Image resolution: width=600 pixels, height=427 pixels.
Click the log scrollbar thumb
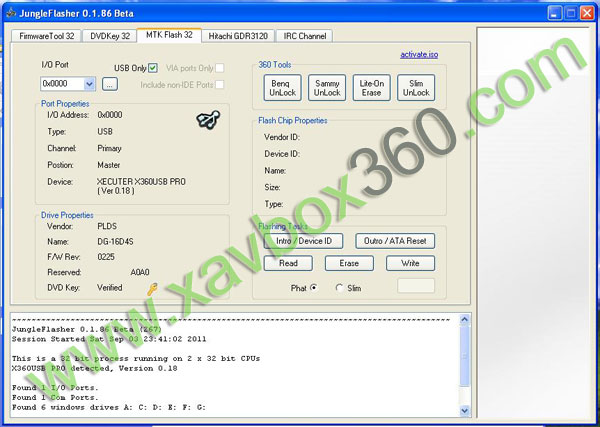pyautogui.click(x=465, y=355)
